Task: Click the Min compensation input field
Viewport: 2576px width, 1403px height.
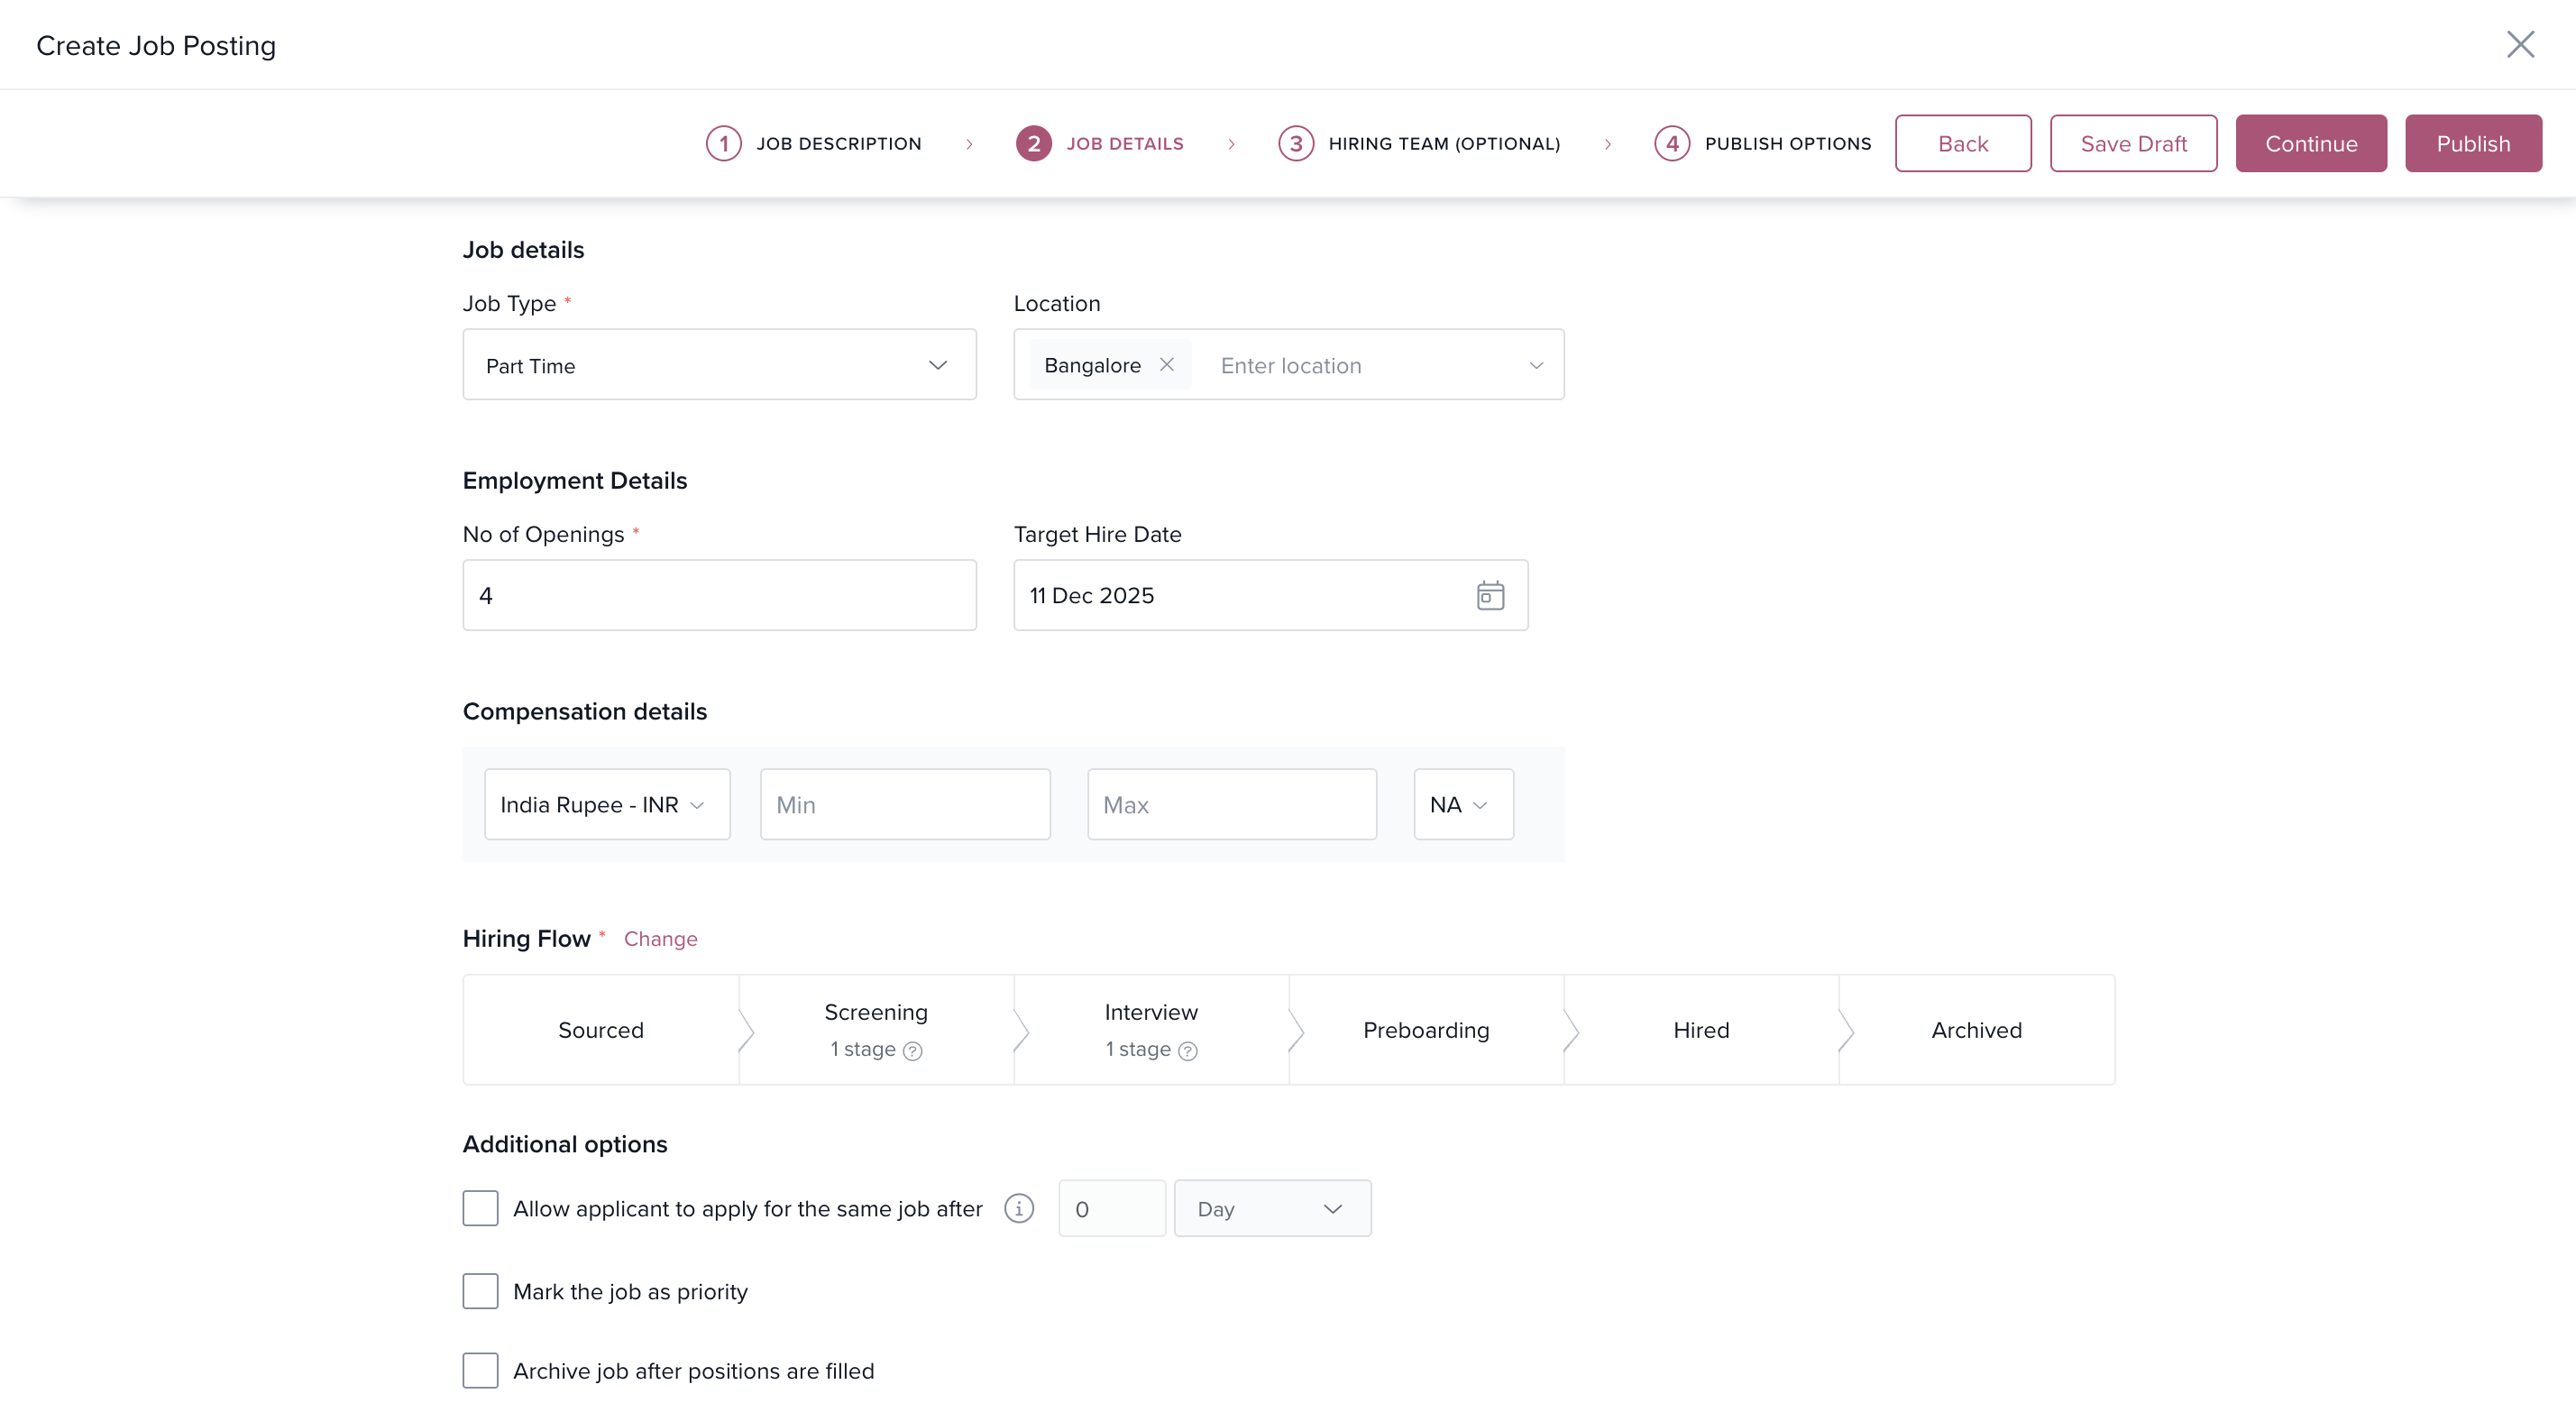Action: (x=904, y=804)
